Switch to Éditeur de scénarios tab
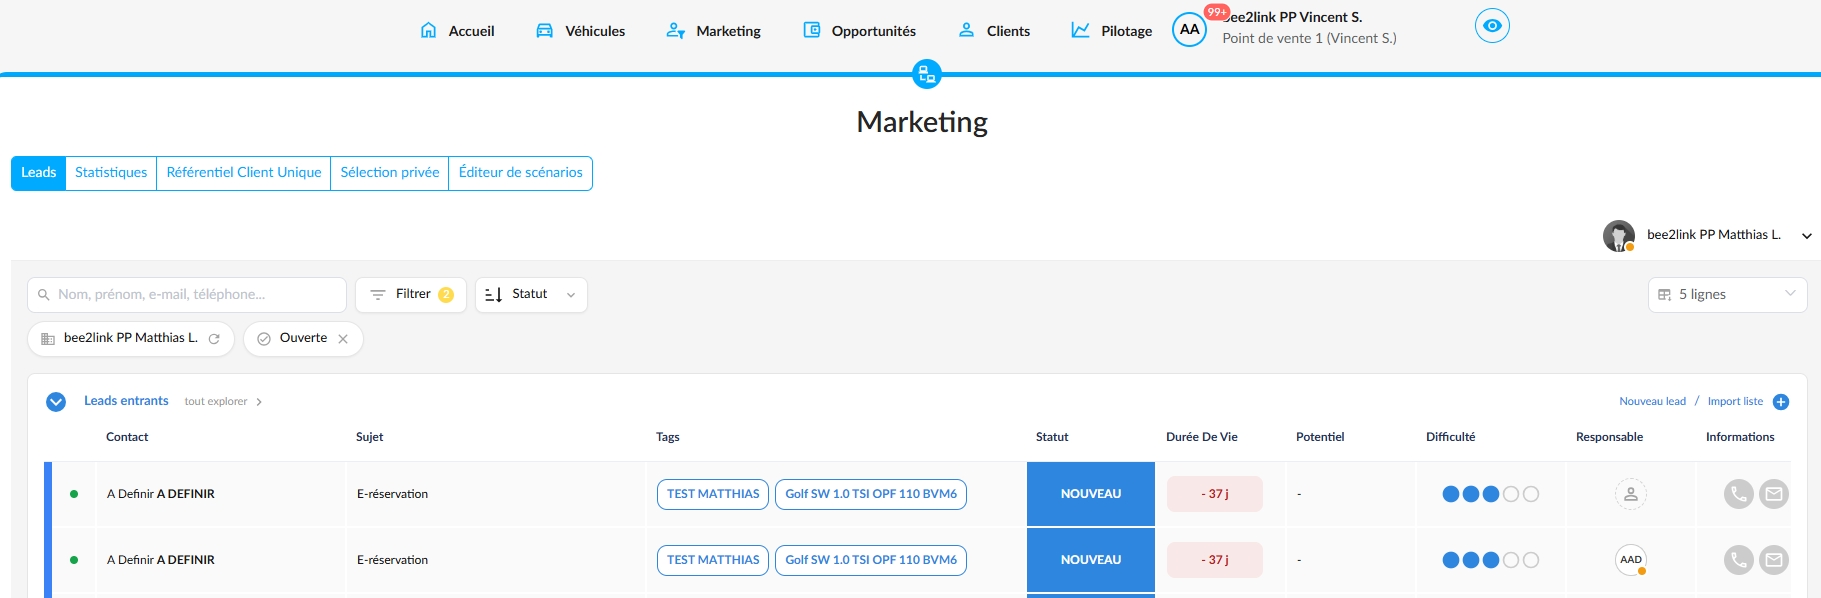The image size is (1821, 598). [520, 173]
